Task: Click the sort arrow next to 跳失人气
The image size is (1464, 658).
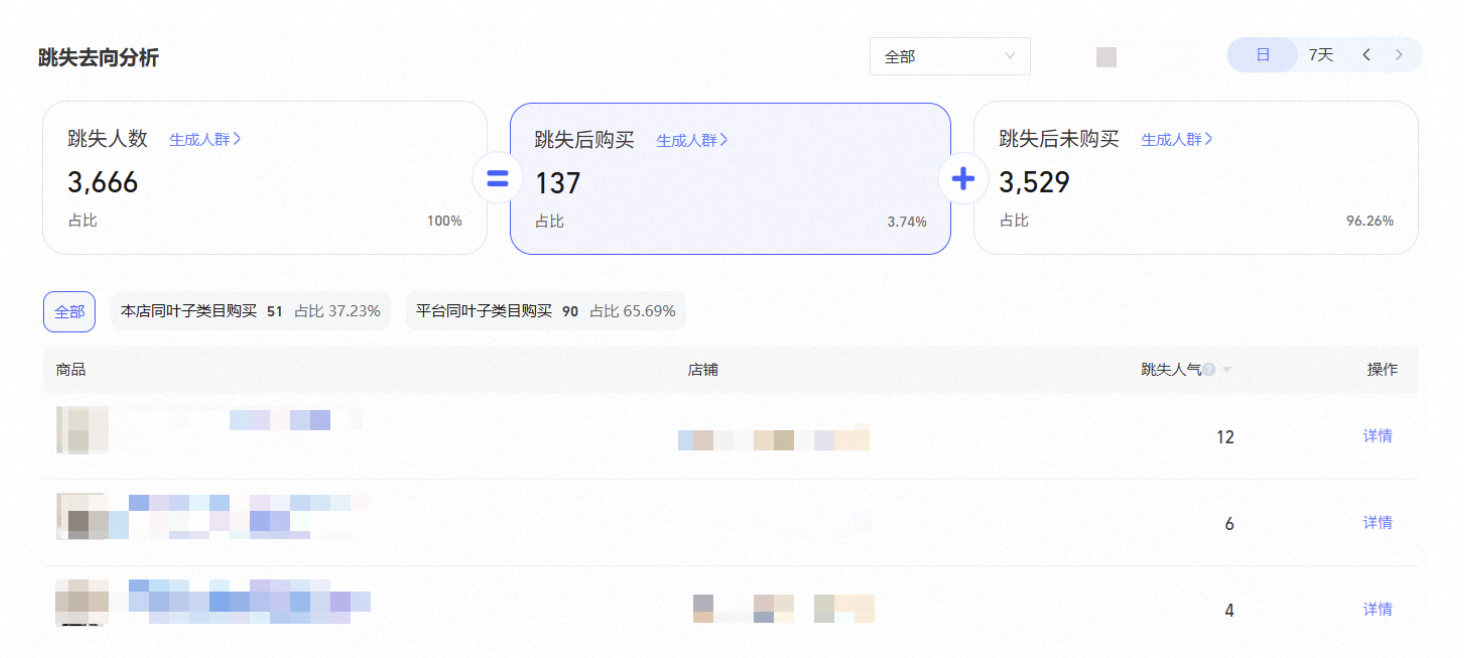Action: tap(1227, 370)
